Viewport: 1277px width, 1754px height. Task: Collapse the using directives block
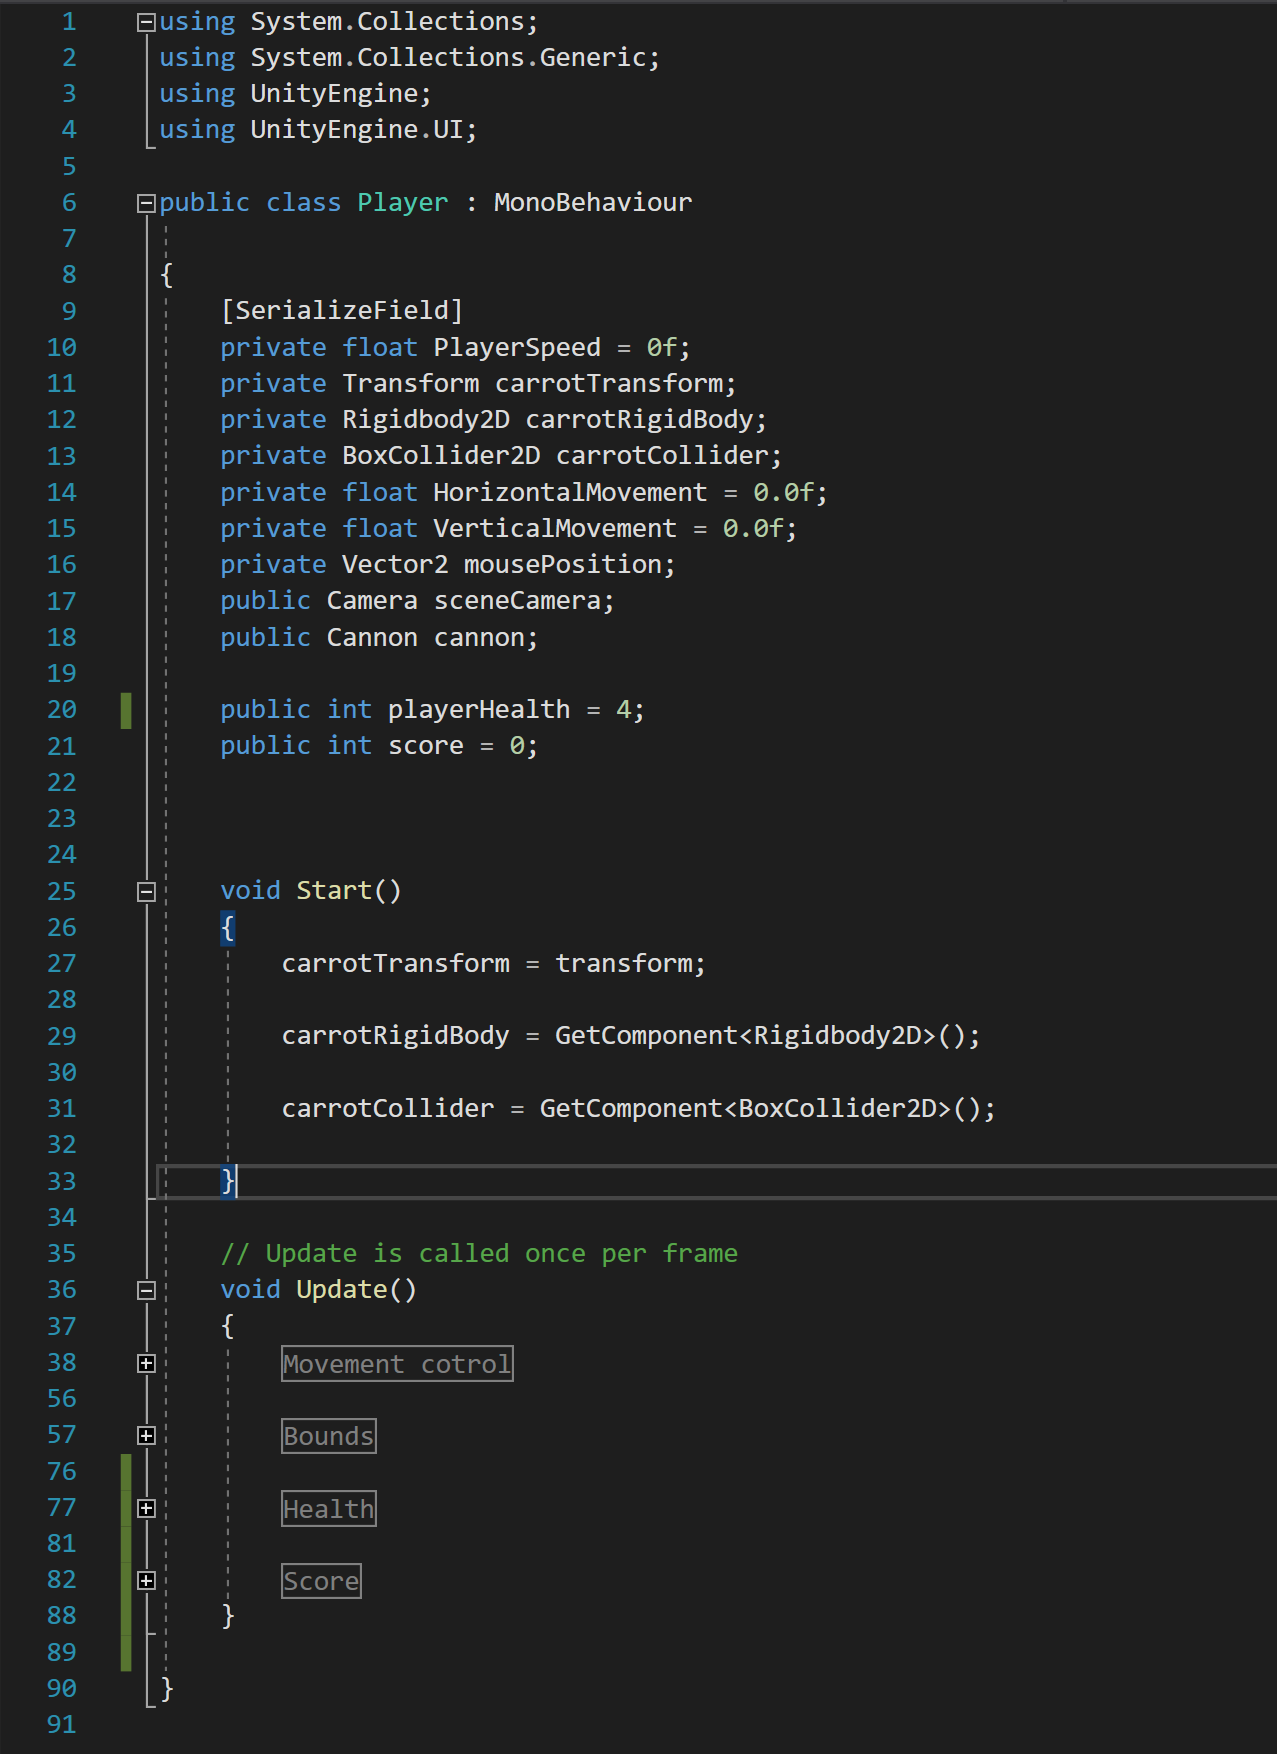[x=146, y=22]
